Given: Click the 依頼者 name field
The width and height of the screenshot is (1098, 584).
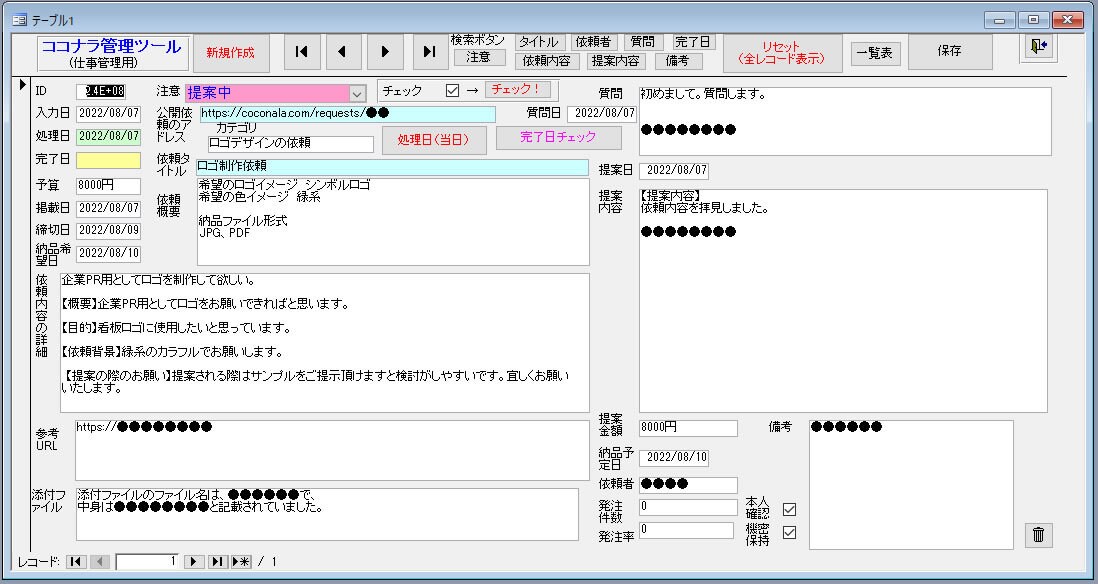Looking at the screenshot, I should coord(688,485).
